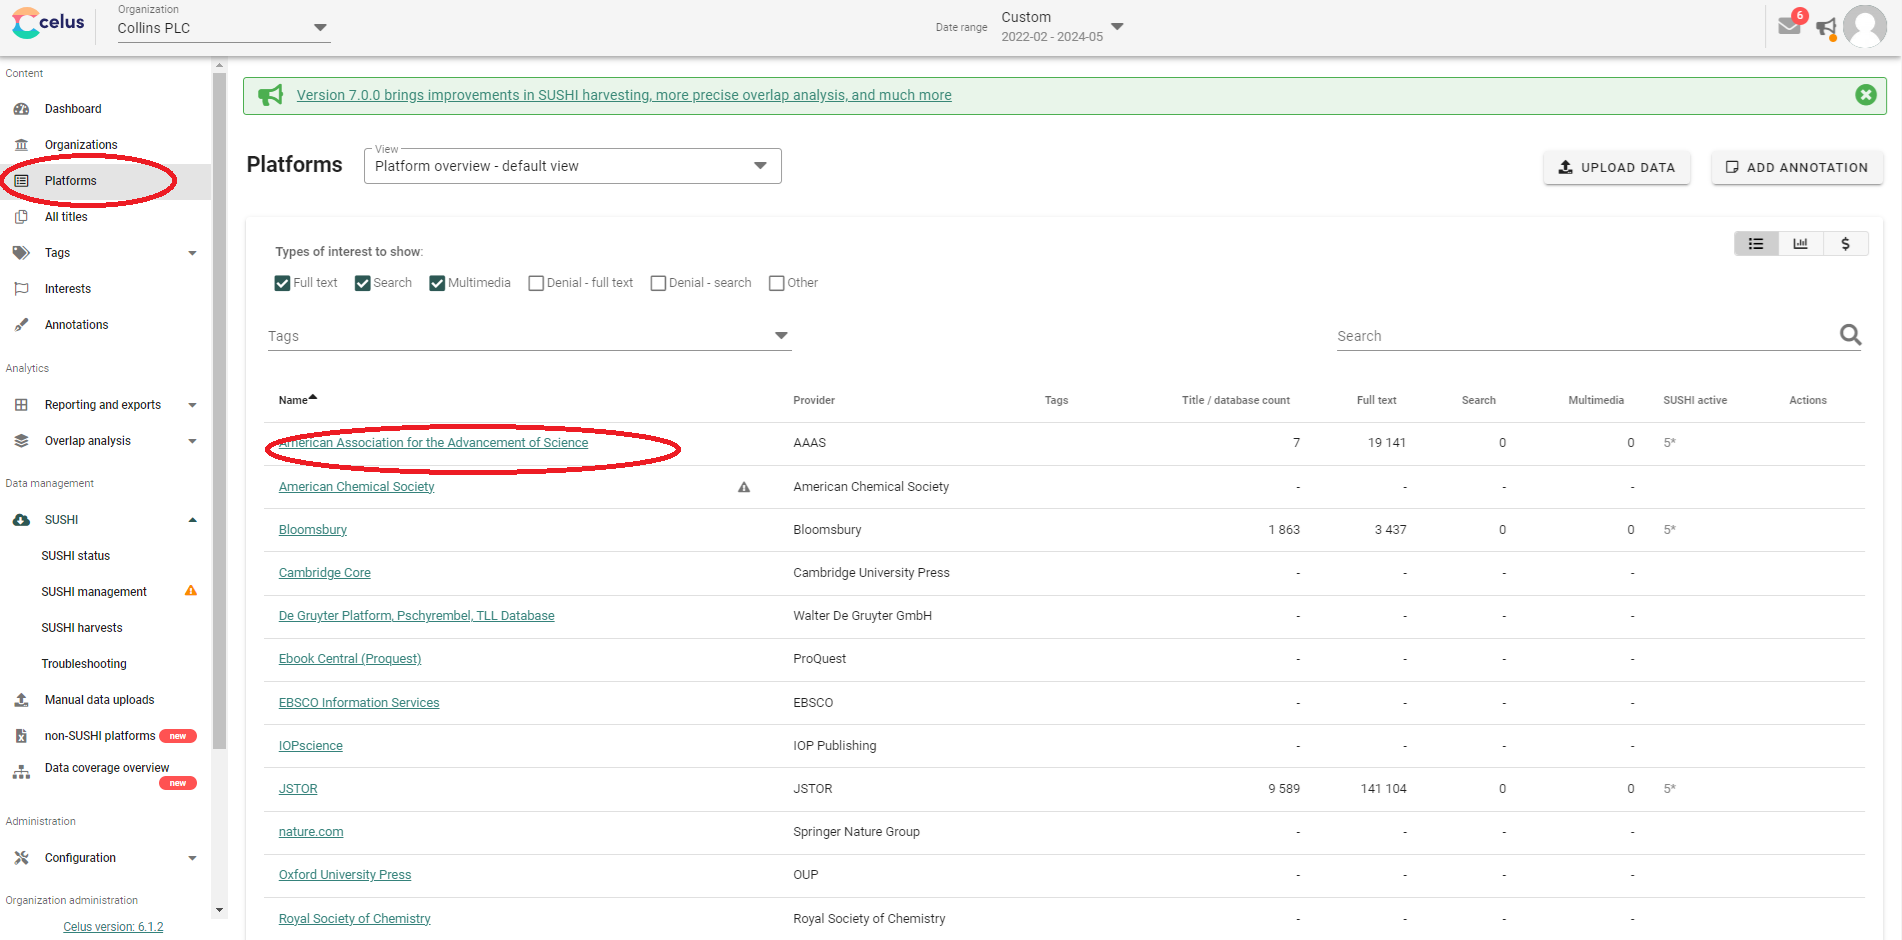
Task: Open the Celus version 6.1.2 link
Action: (113, 927)
